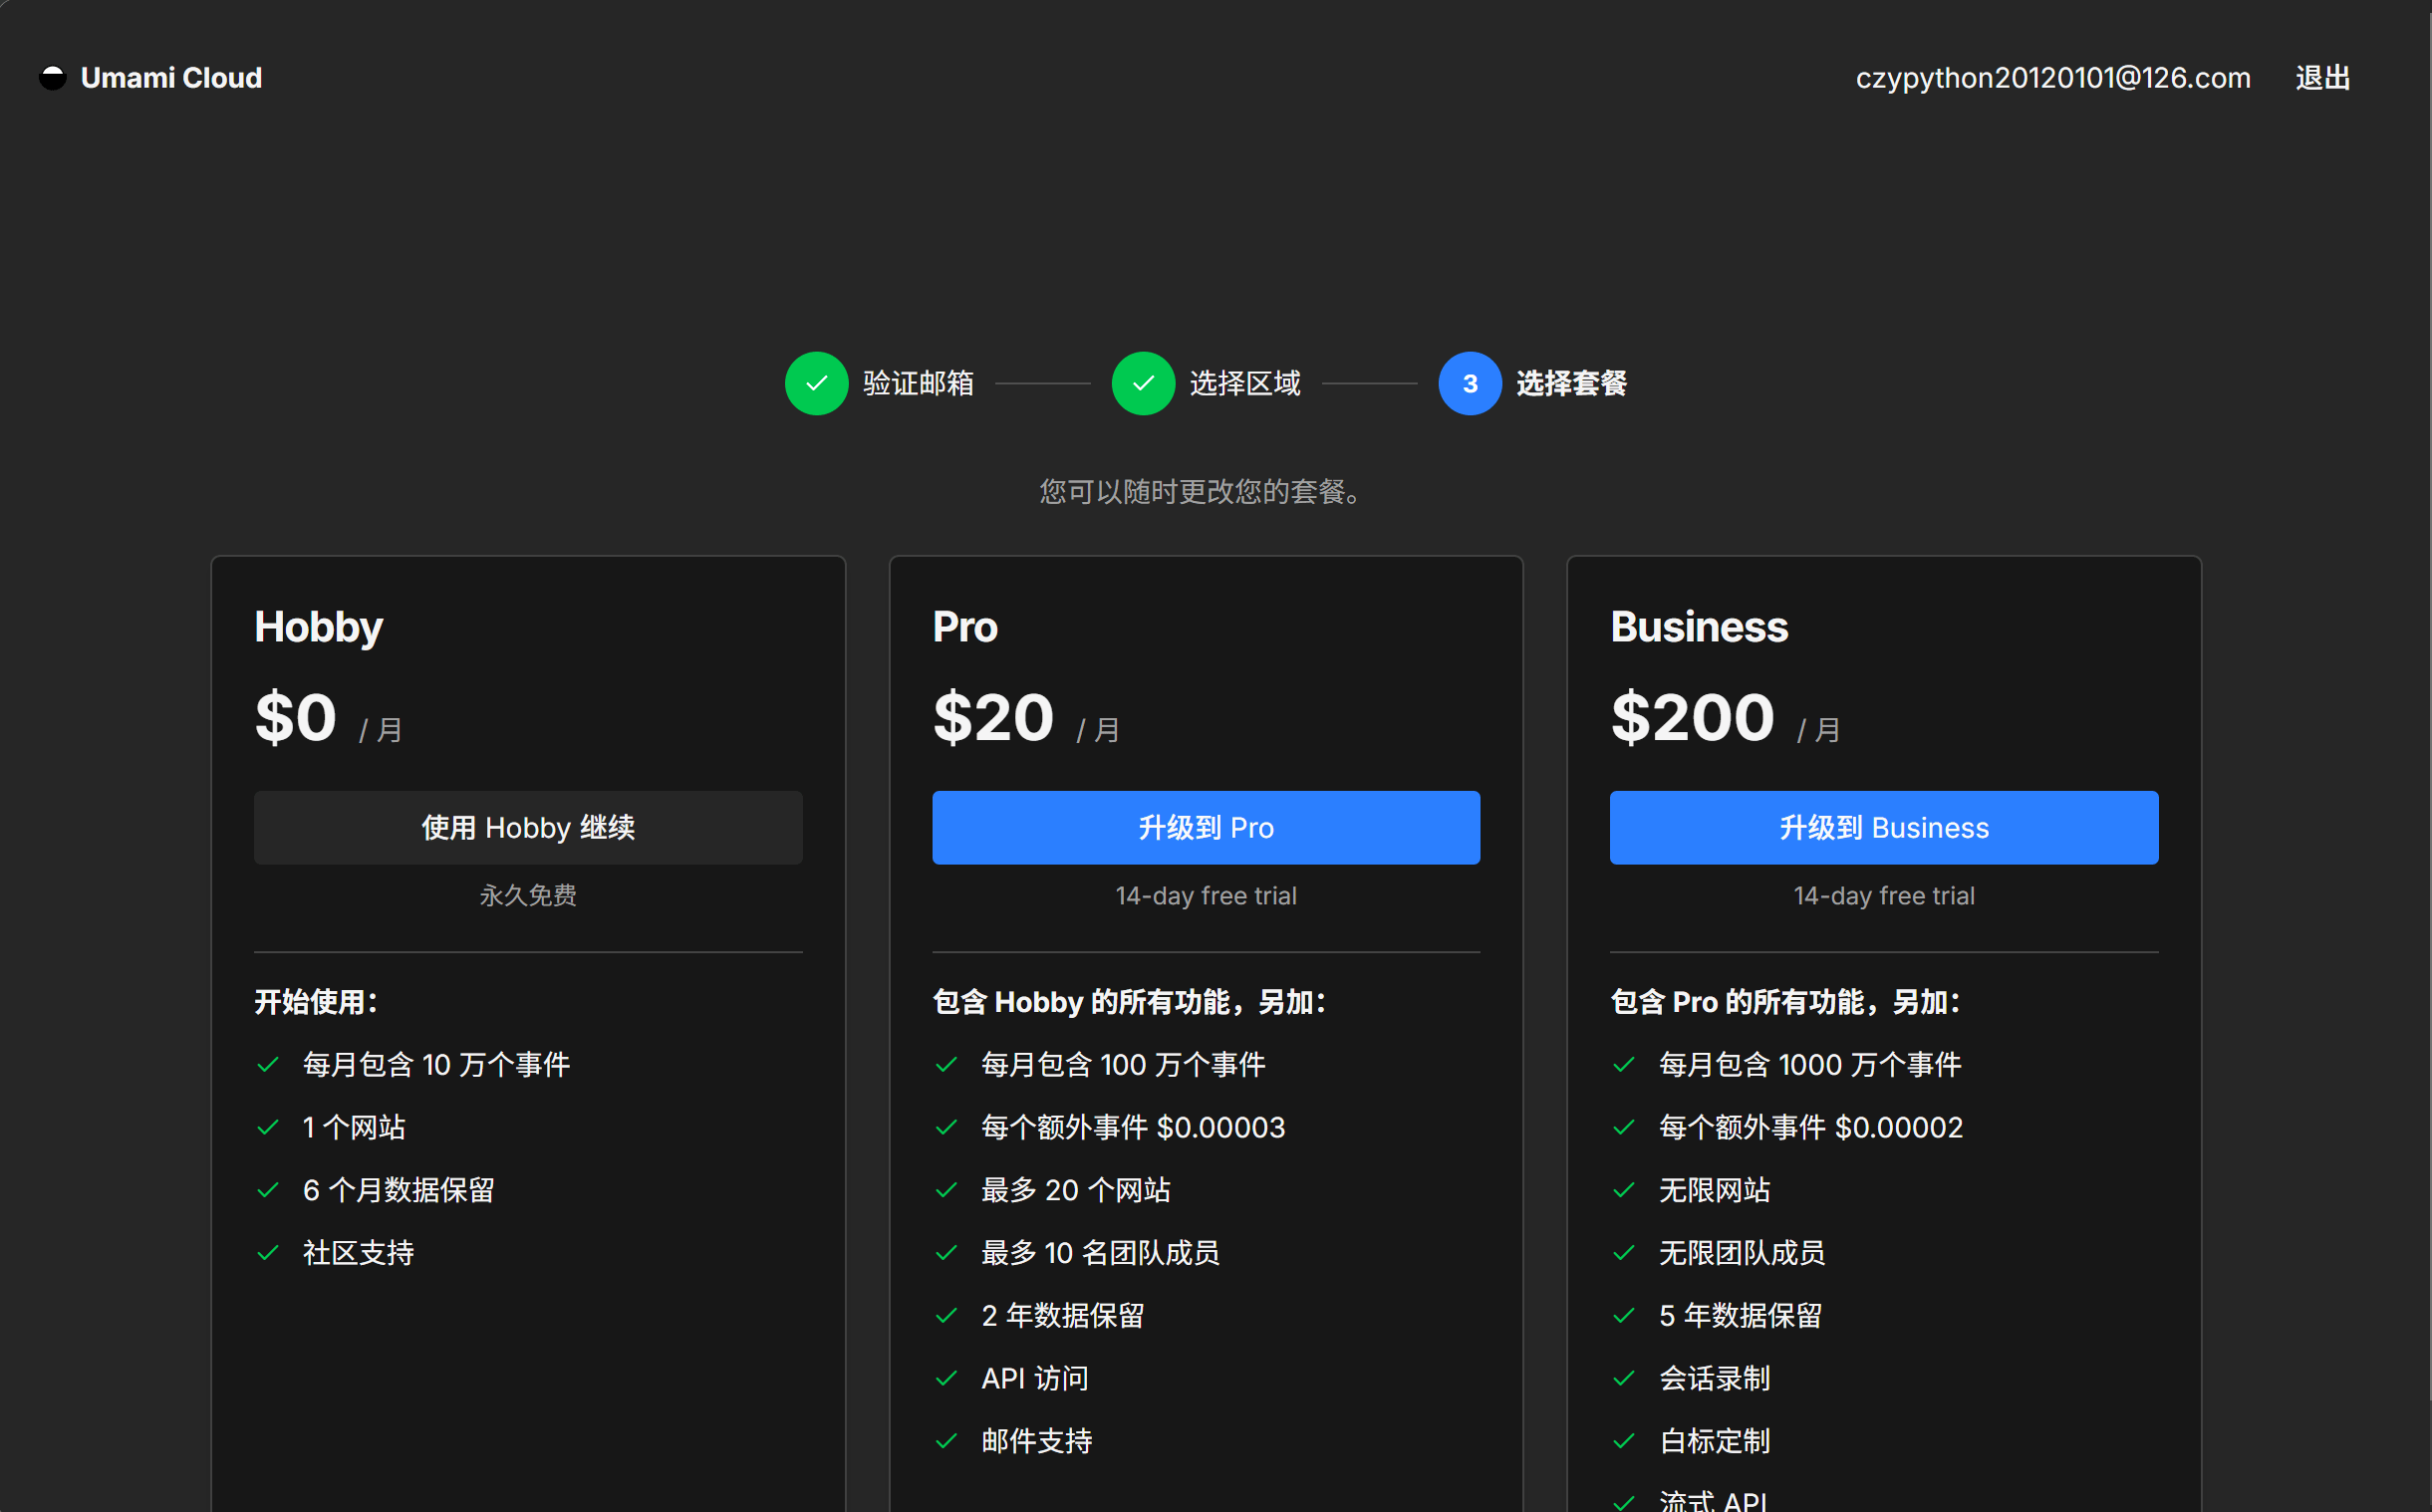This screenshot has width=2432, height=1512.
Task: Click checkmark beside 6 个月数据保留
Action: click(x=268, y=1190)
